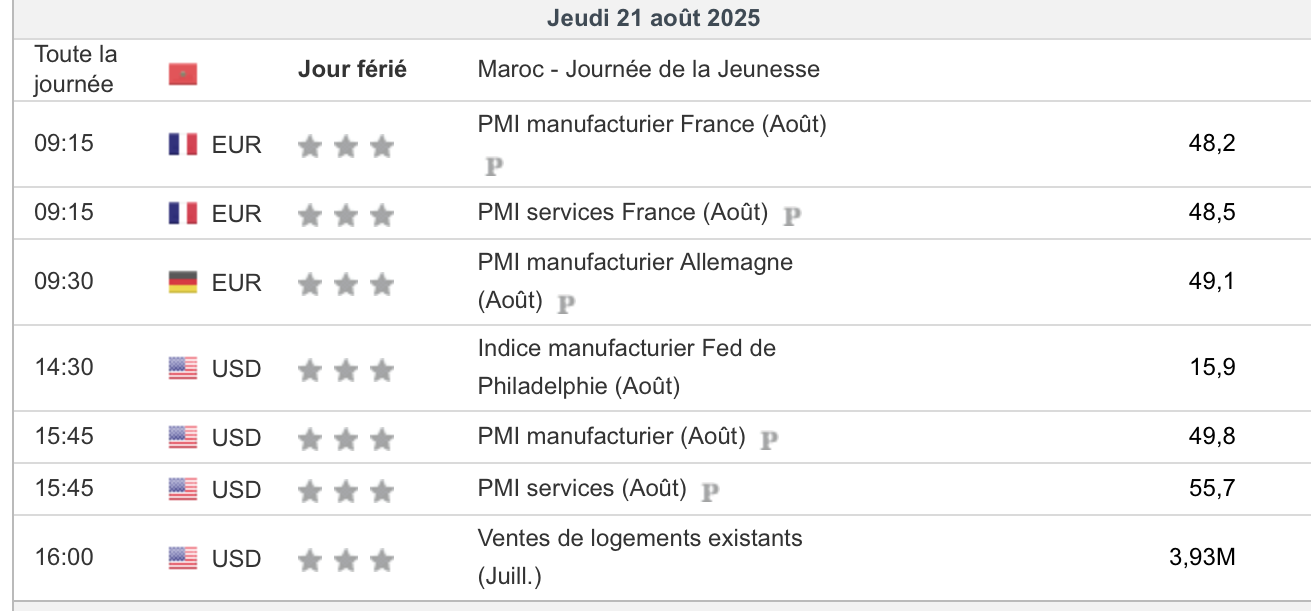Click the Germany flag icon
Image resolution: width=1311 pixels, height=611 pixels.
pos(183,283)
